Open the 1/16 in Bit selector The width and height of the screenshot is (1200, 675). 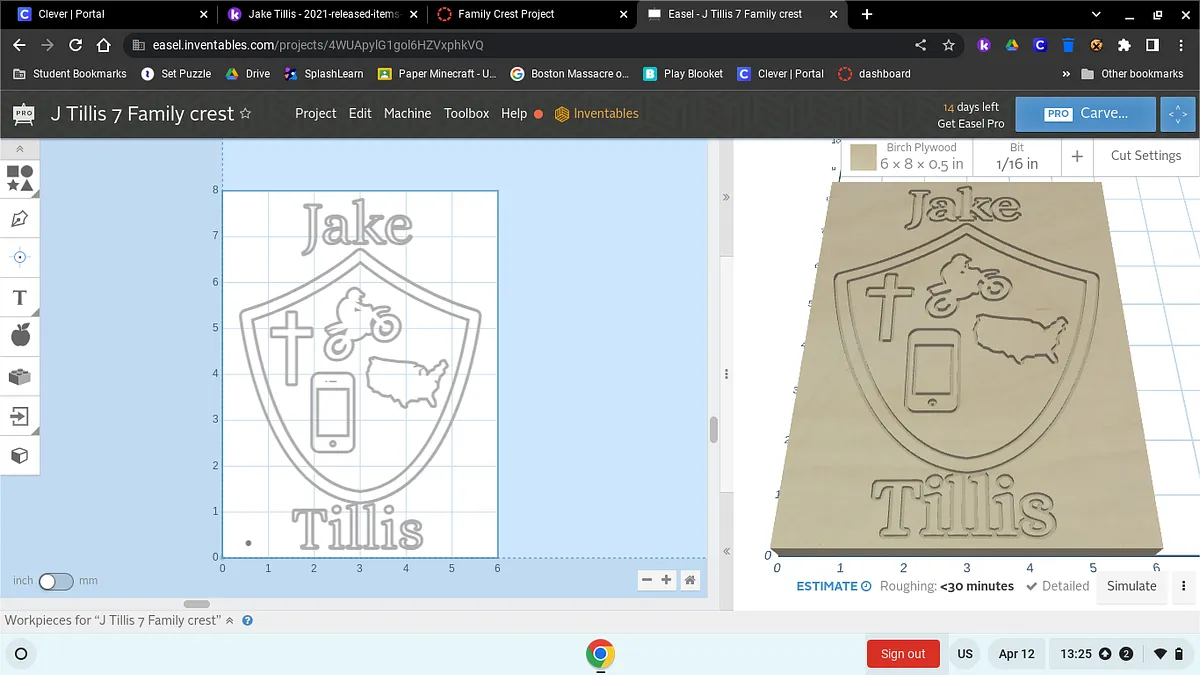click(1016, 156)
